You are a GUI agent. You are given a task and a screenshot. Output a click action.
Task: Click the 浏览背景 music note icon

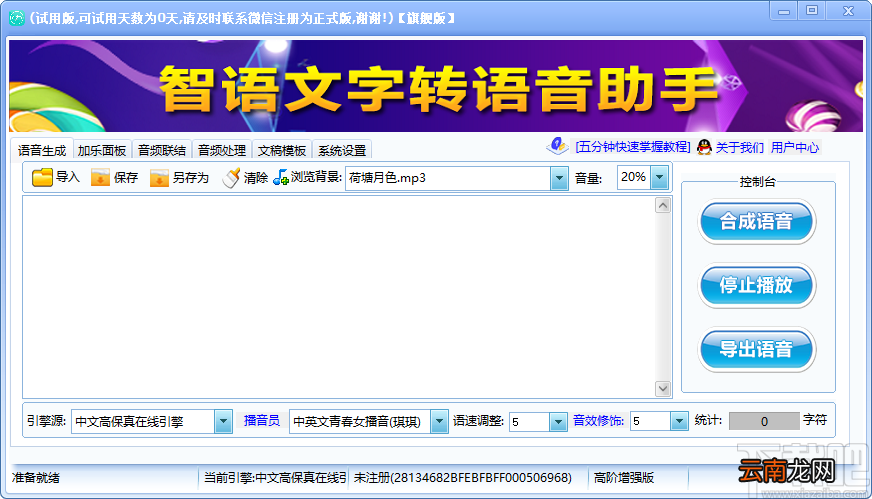(x=281, y=177)
